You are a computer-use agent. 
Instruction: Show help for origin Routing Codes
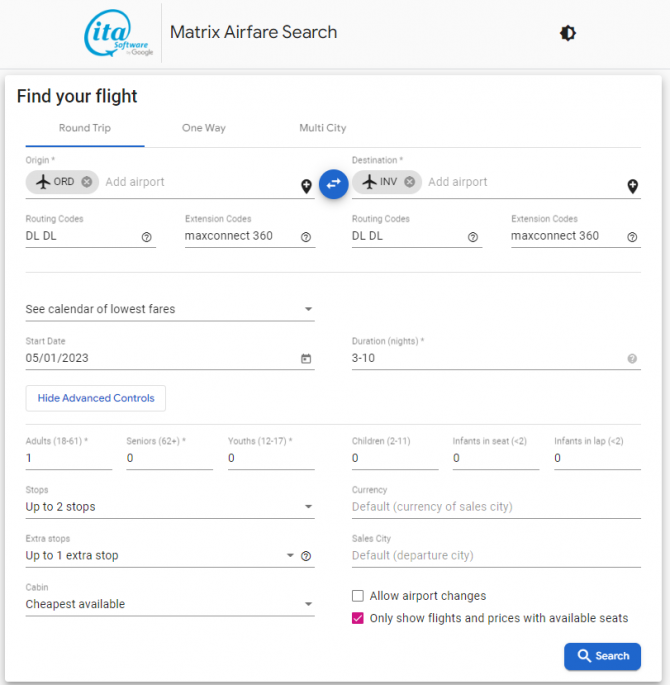(x=146, y=237)
